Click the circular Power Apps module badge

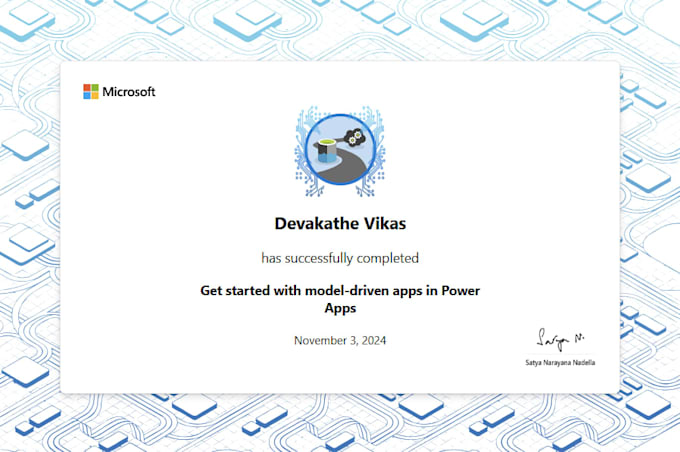point(340,150)
